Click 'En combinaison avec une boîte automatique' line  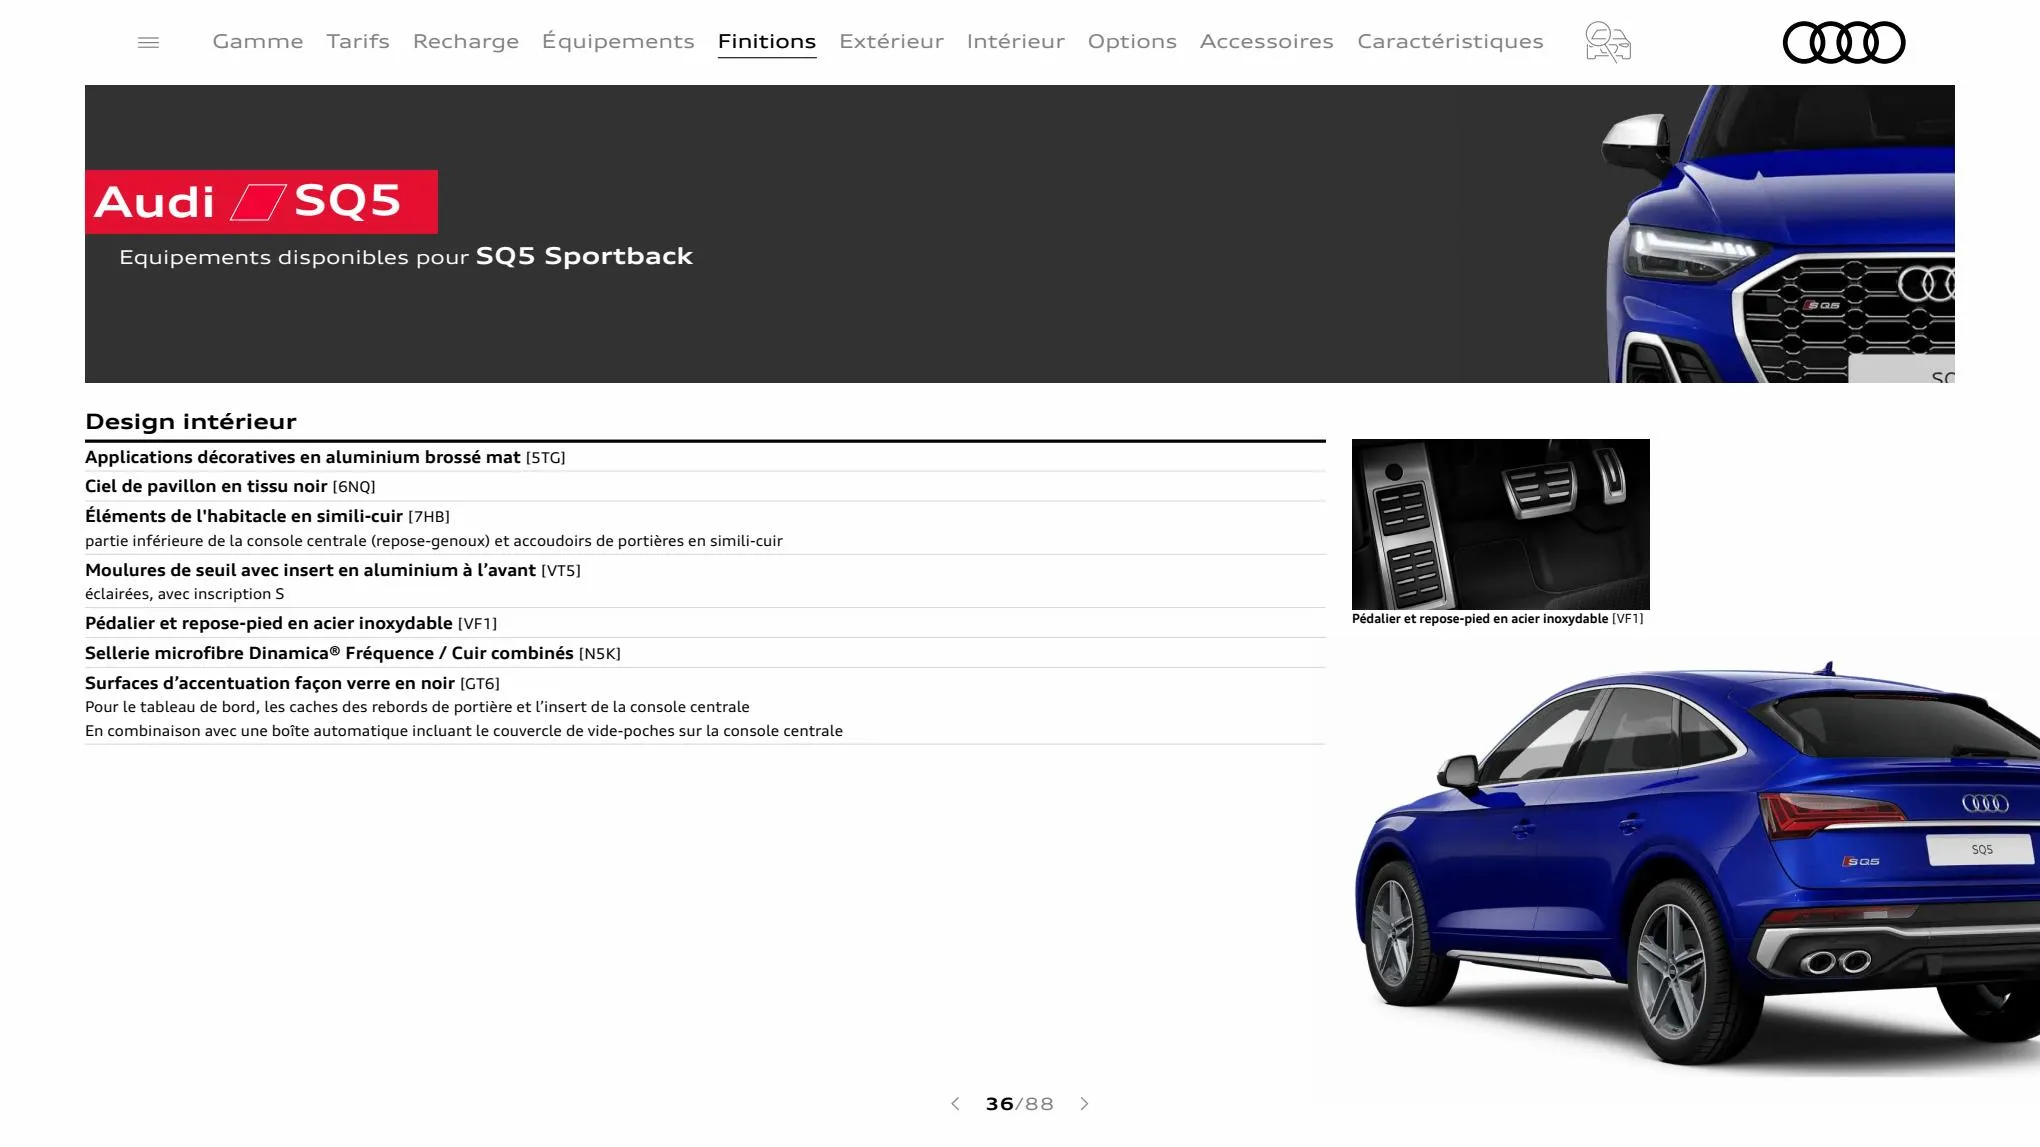[464, 731]
